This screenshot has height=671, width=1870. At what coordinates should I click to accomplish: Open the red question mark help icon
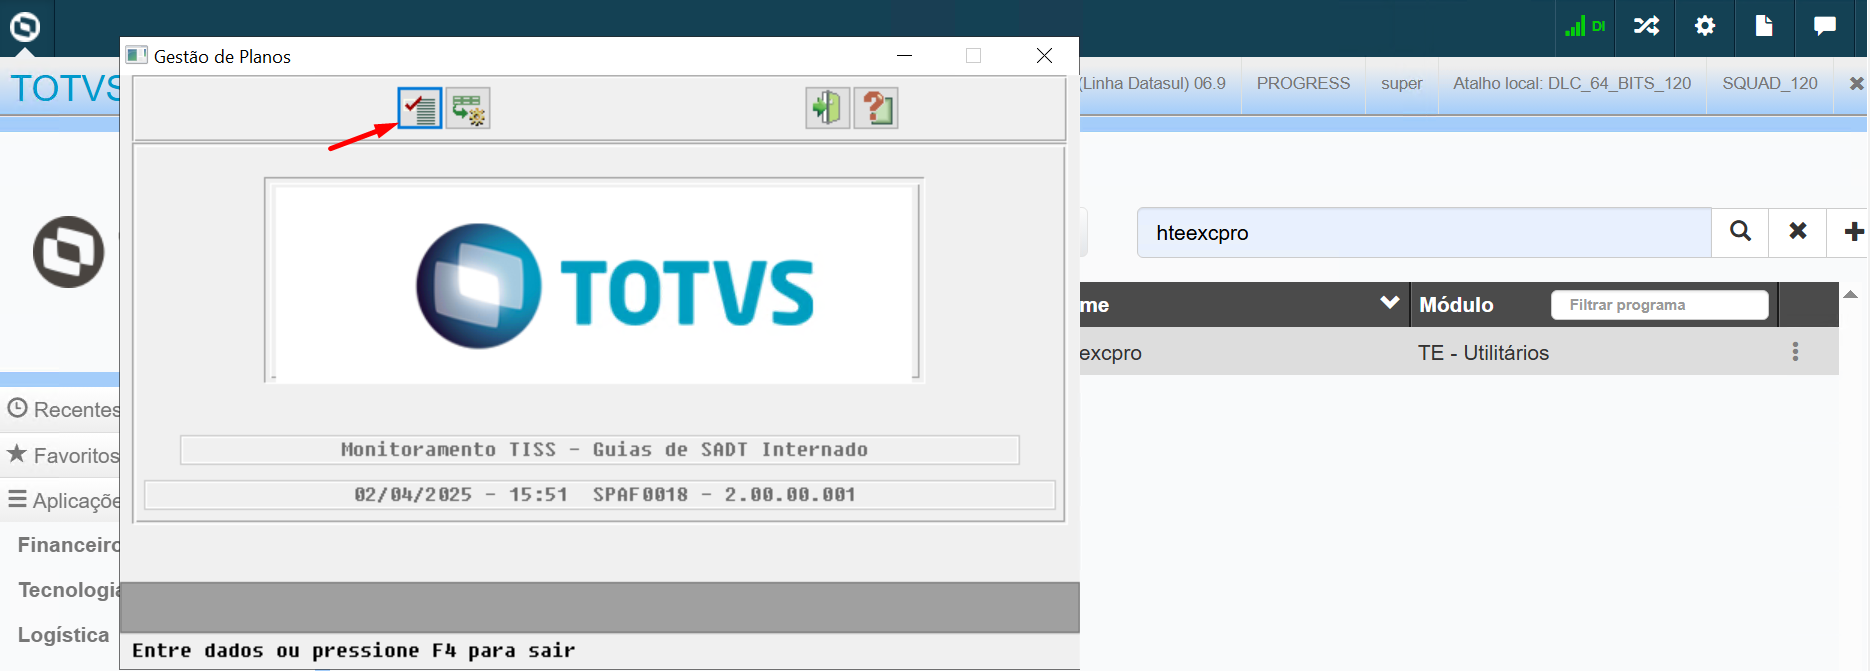point(876,108)
